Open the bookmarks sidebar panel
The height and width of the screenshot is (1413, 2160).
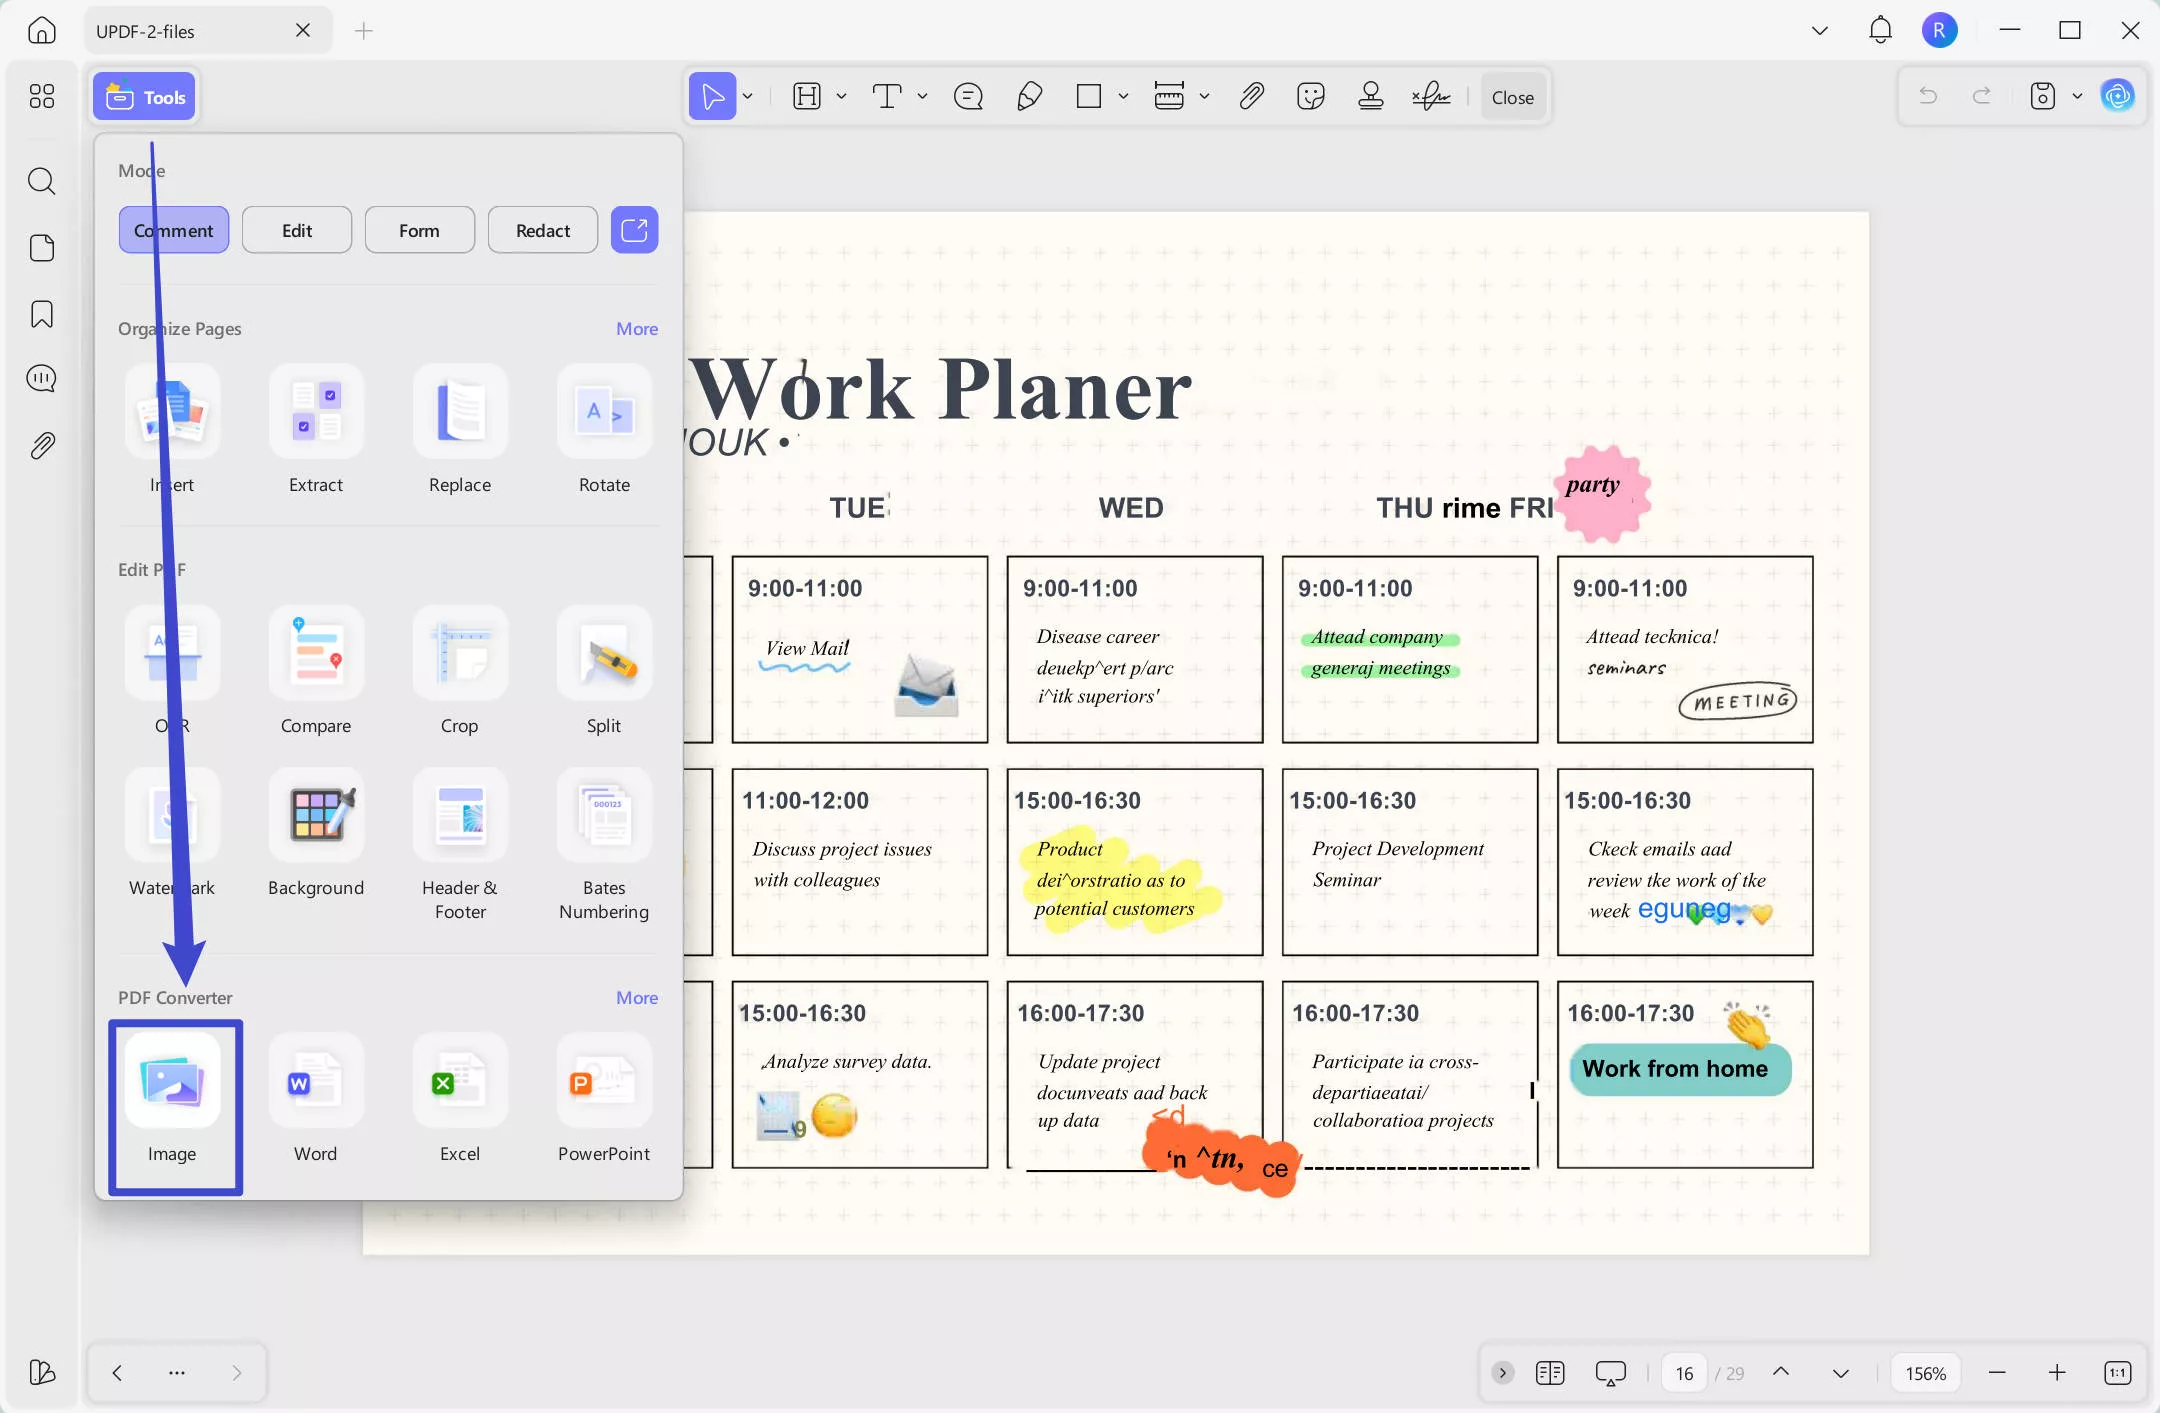click(x=41, y=314)
